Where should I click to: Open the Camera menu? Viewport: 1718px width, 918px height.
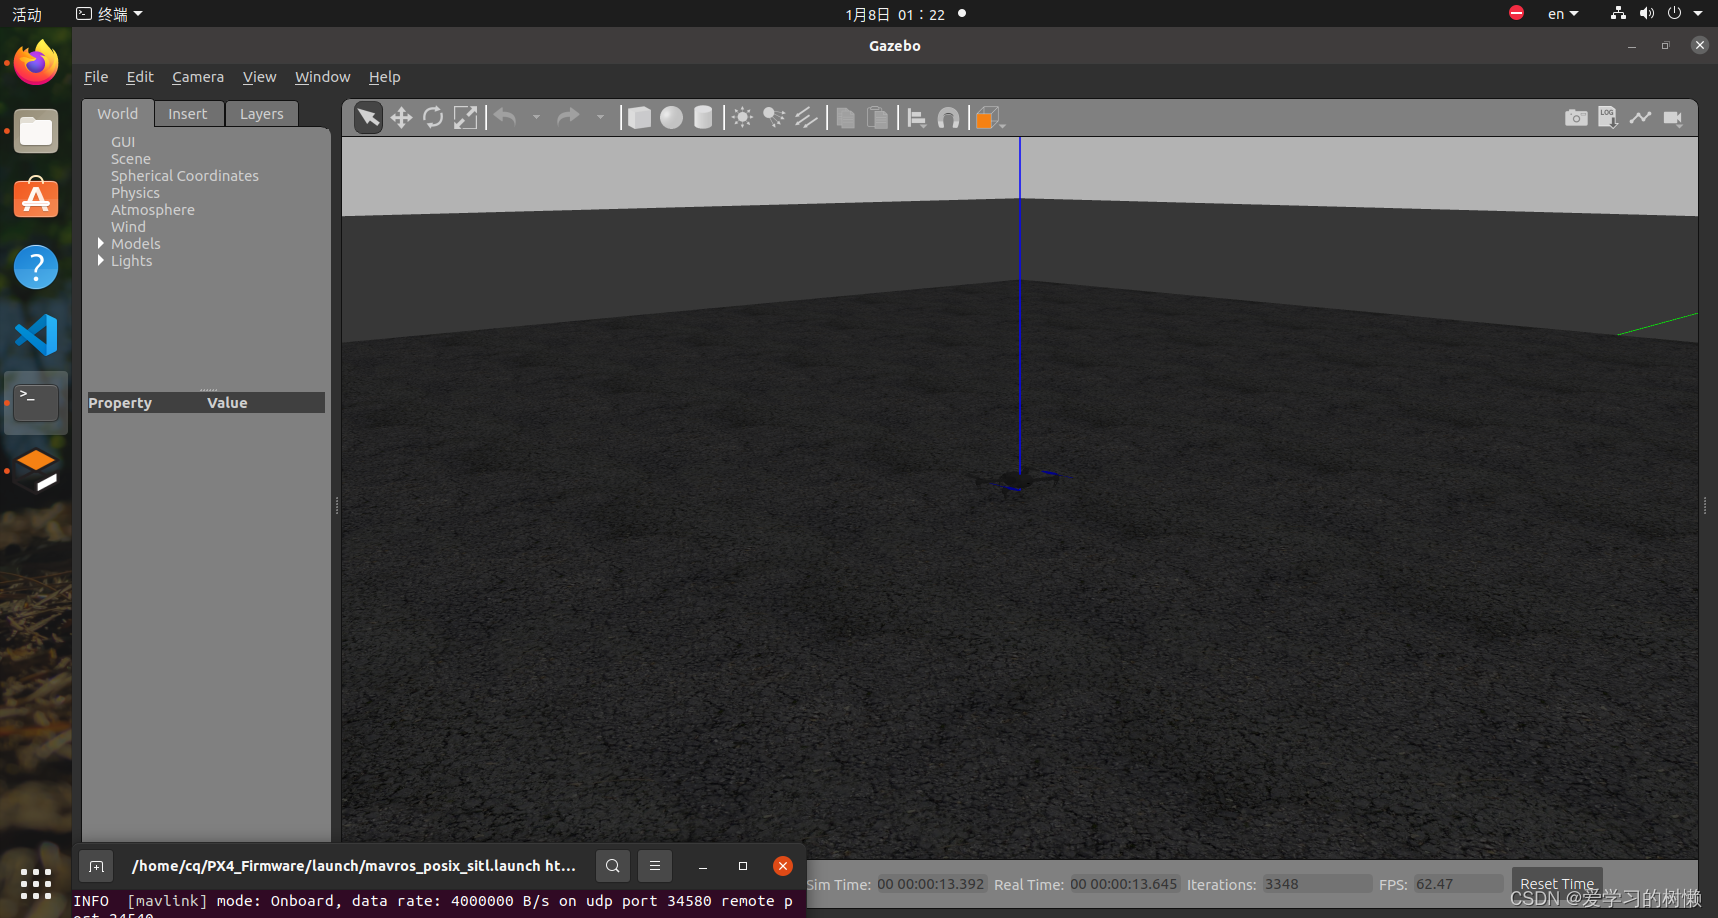click(x=198, y=77)
